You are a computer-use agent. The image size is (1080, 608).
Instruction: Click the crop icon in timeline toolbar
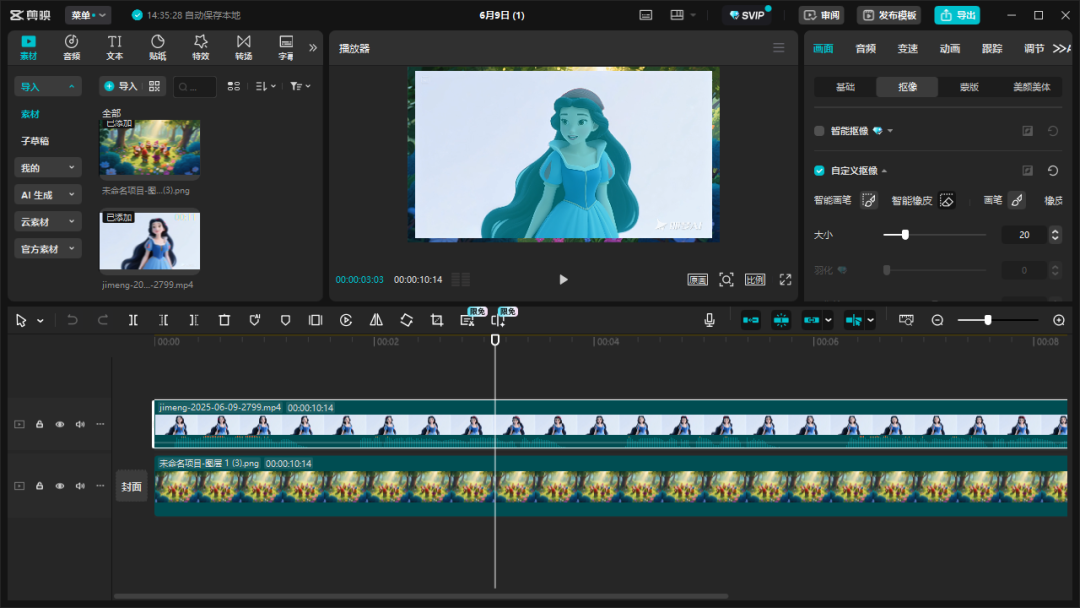(x=437, y=320)
